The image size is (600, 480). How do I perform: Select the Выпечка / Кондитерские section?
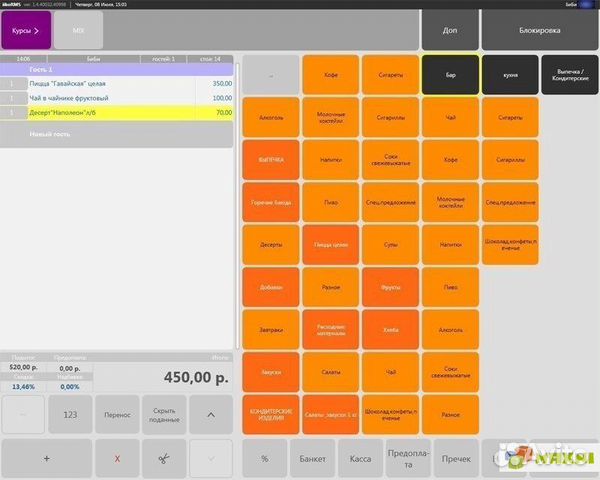click(569, 75)
